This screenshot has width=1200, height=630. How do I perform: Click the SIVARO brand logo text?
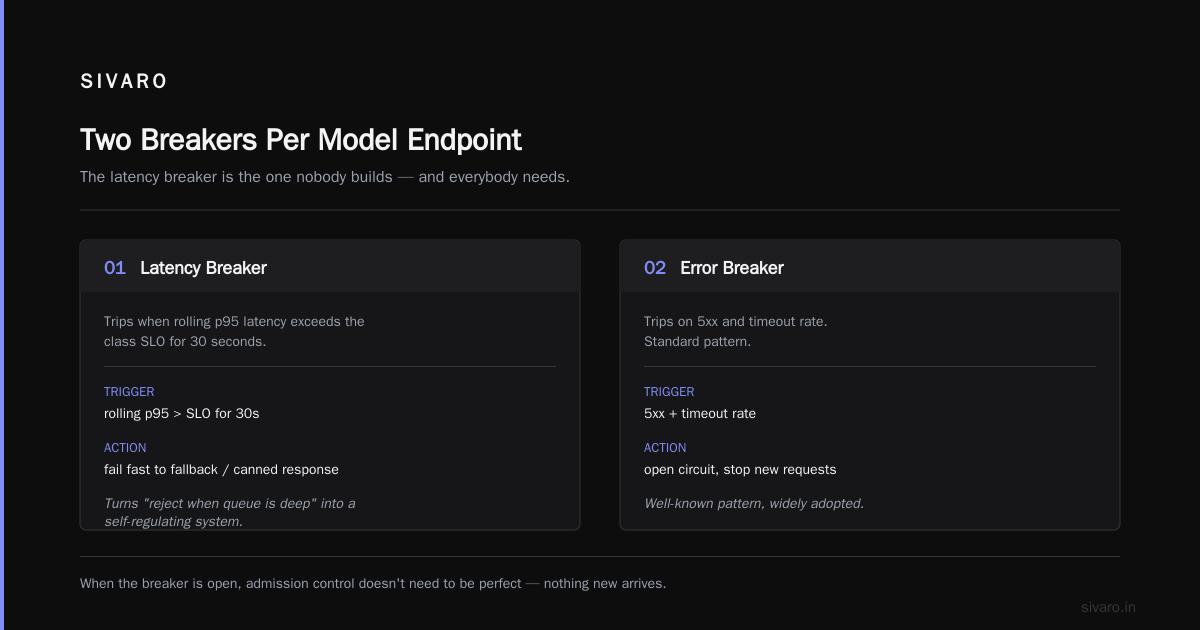pos(124,82)
